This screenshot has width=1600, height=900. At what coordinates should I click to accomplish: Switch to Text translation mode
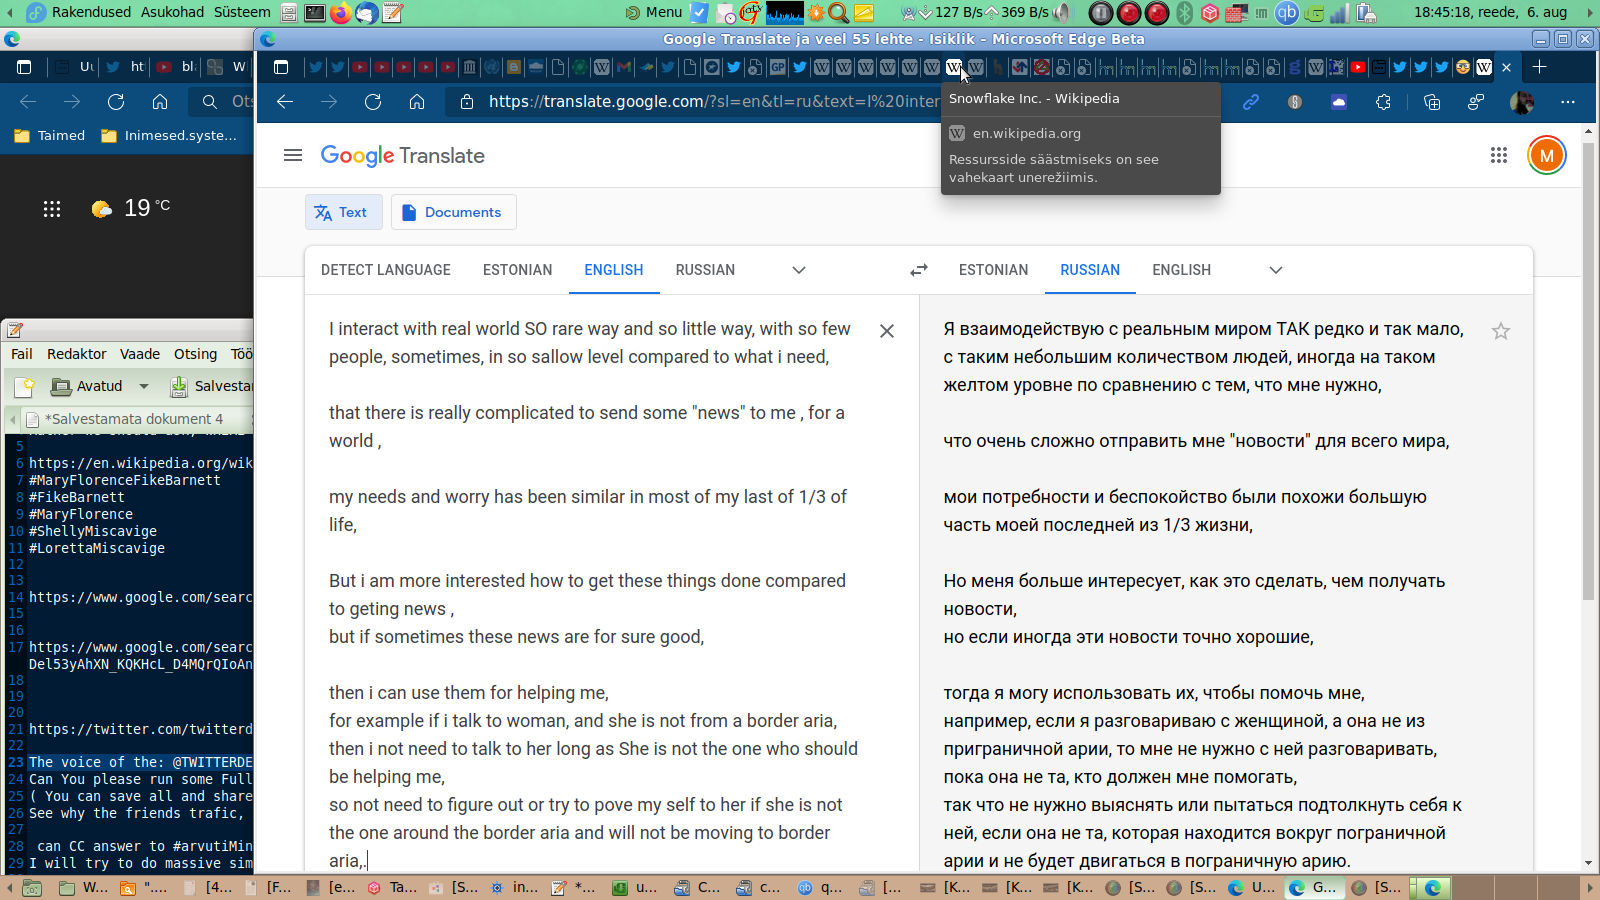pos(343,212)
